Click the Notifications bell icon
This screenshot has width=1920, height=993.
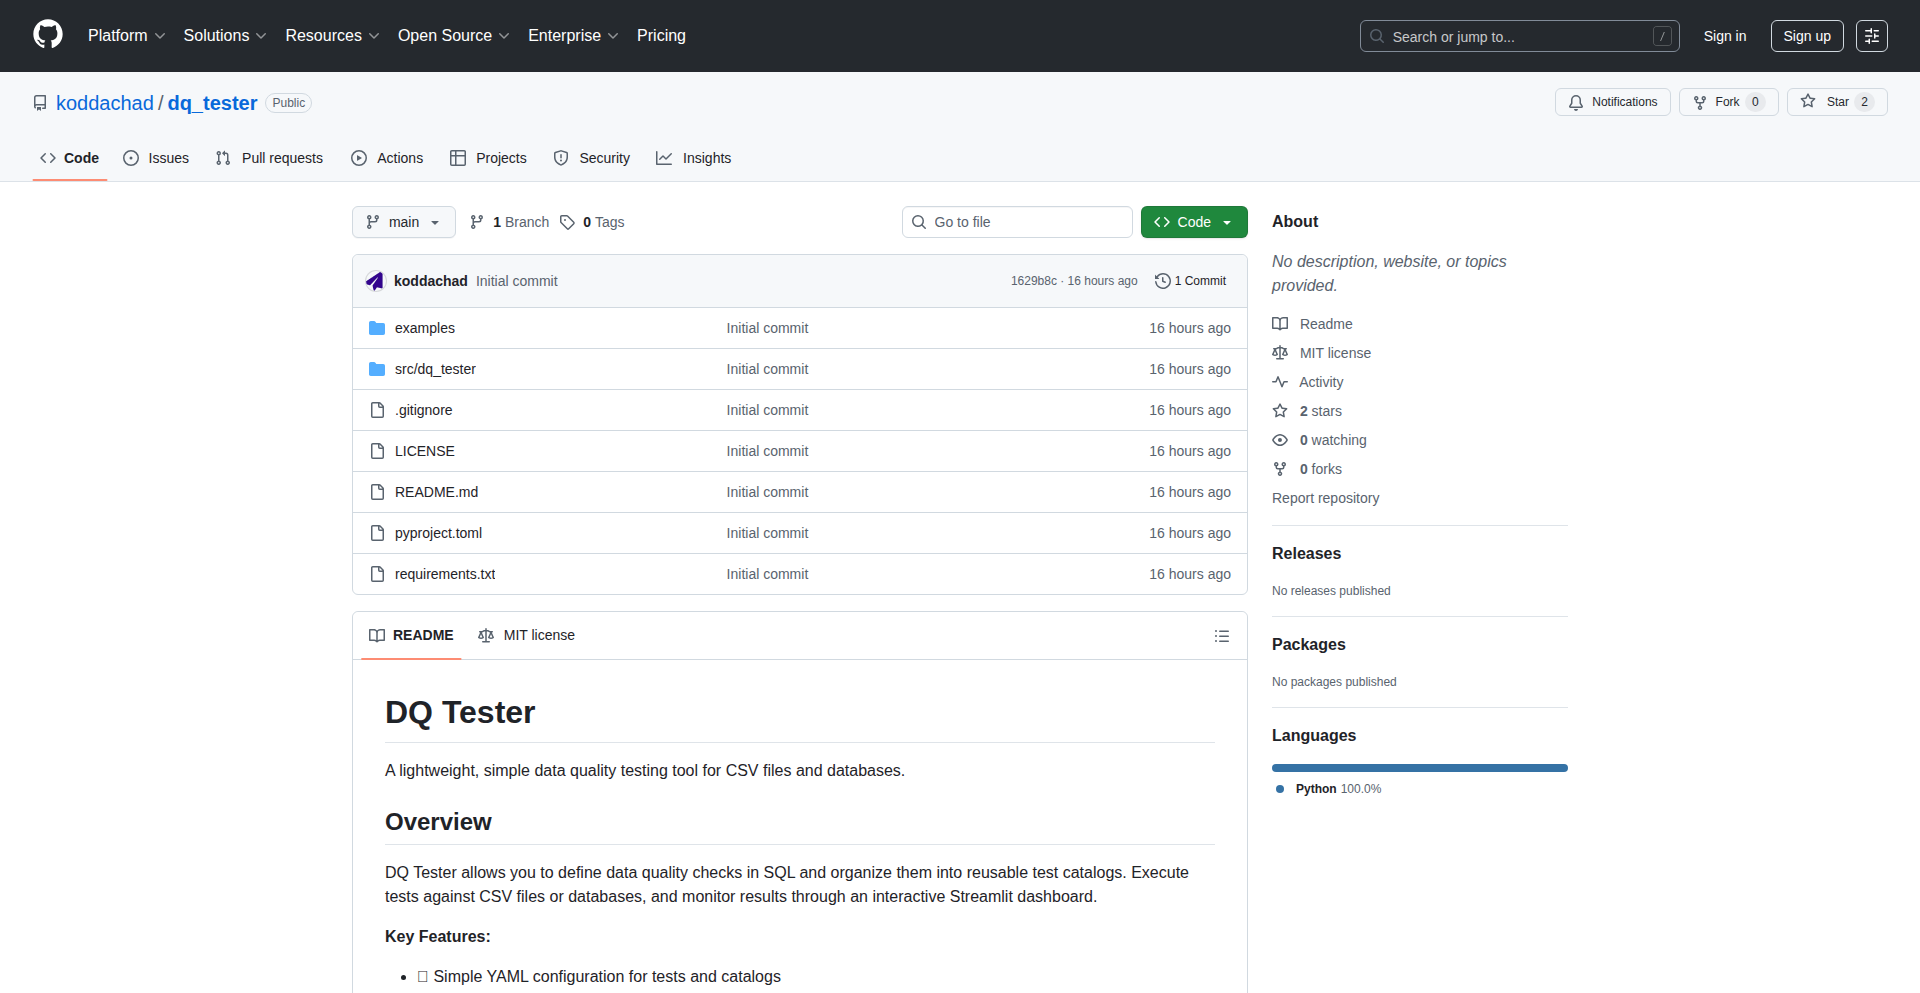1576,102
